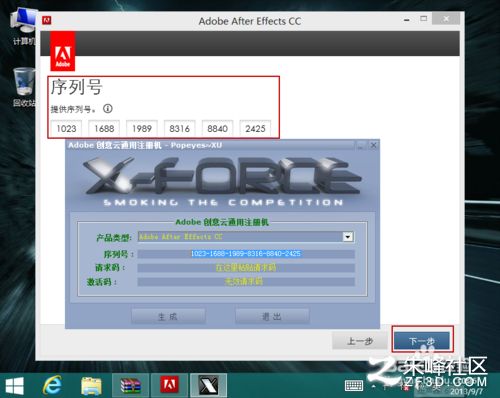This screenshot has height=398, width=500.
Task: Expand the product type dropdown arrow
Action: pyautogui.click(x=348, y=237)
